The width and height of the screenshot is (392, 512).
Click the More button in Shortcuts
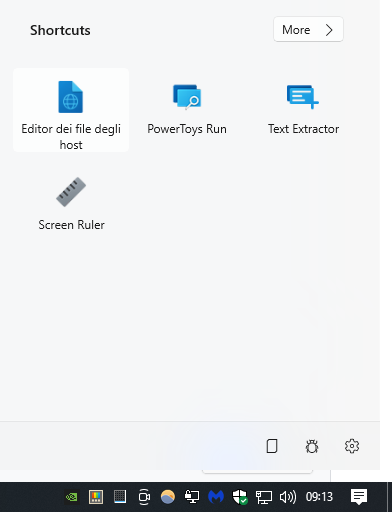click(x=308, y=29)
